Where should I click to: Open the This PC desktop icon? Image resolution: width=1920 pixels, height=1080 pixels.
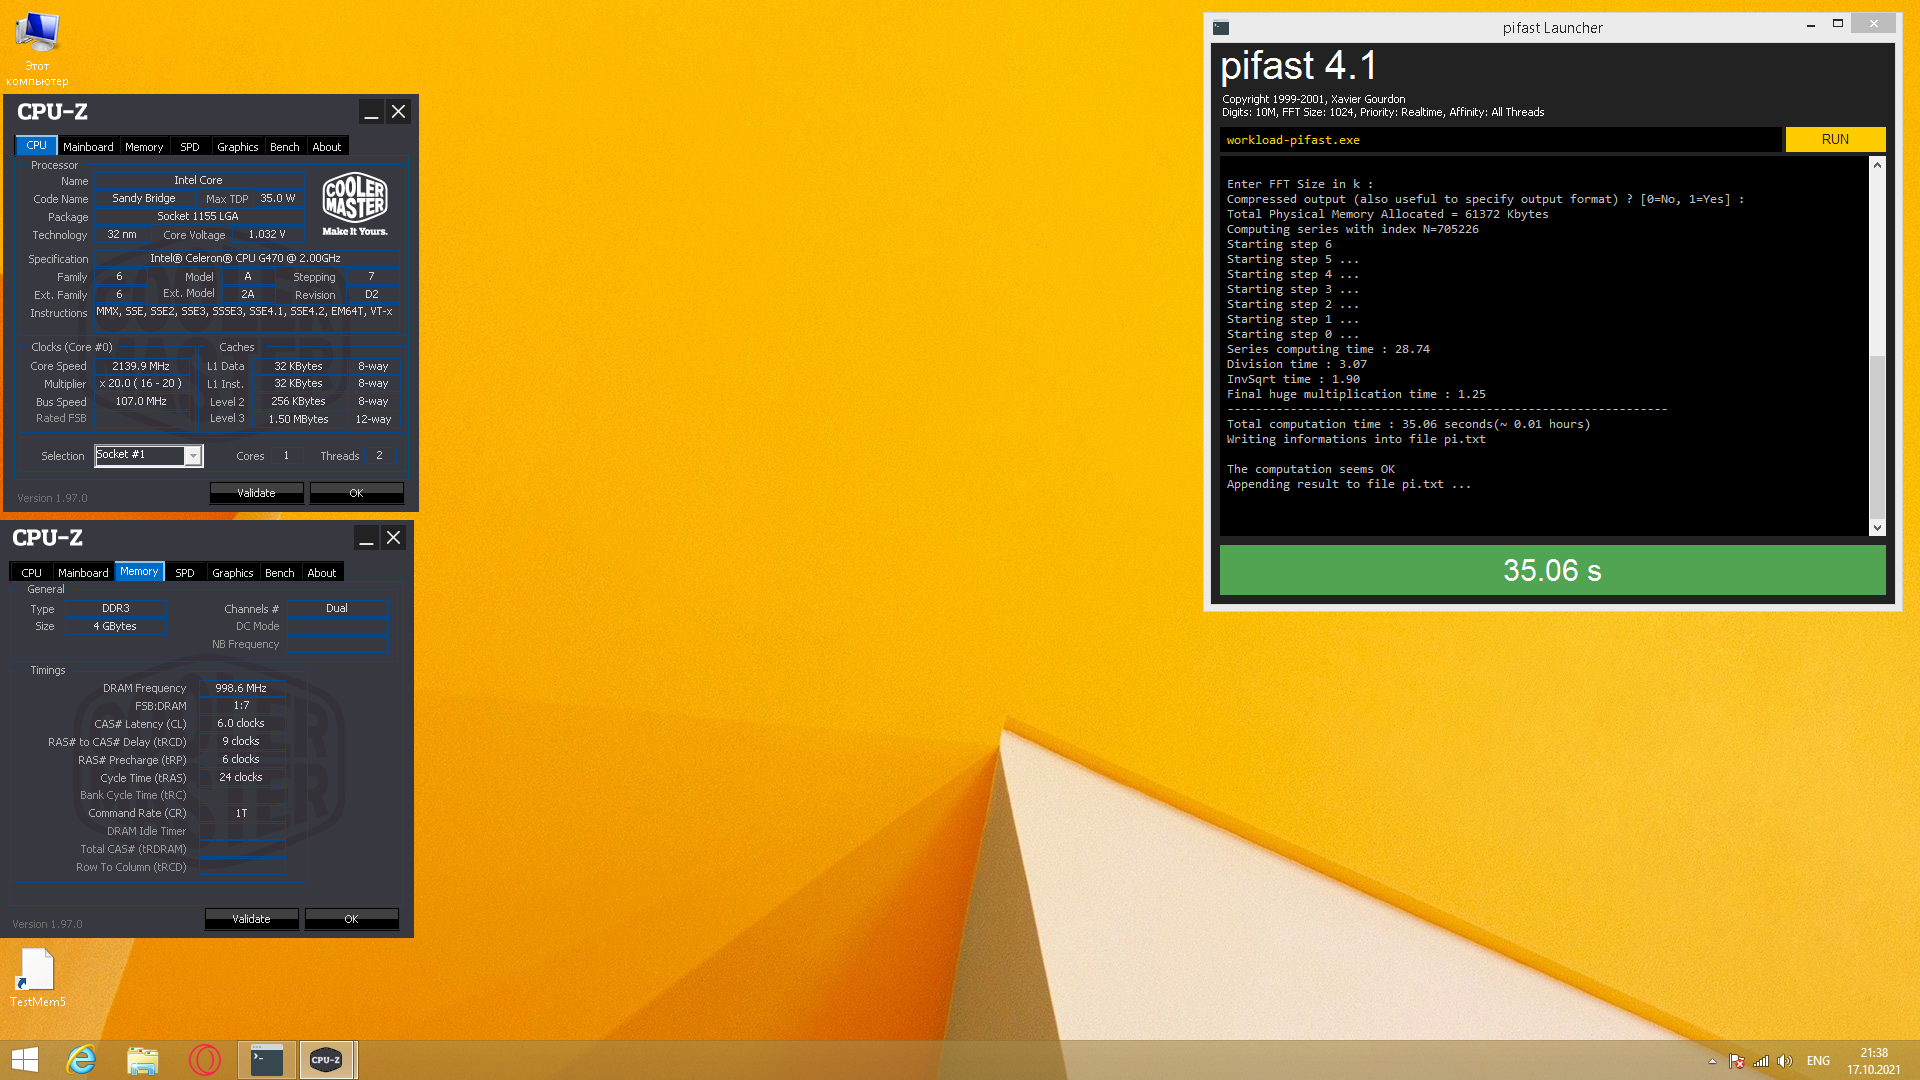(x=37, y=48)
